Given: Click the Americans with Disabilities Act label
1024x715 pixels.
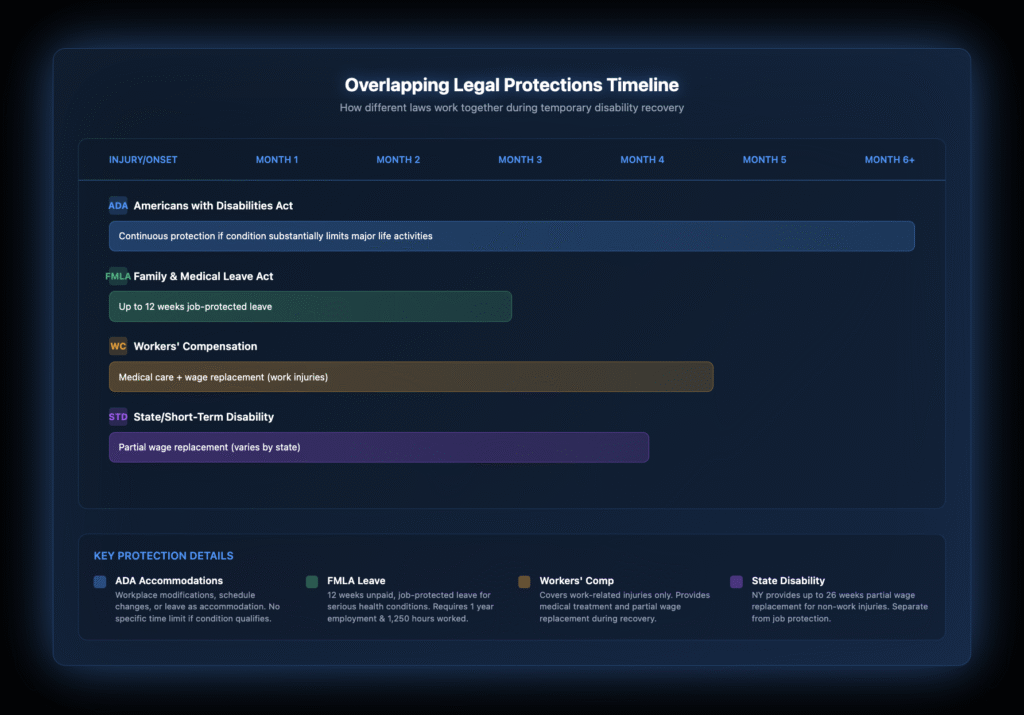Looking at the screenshot, I should [x=213, y=206].
